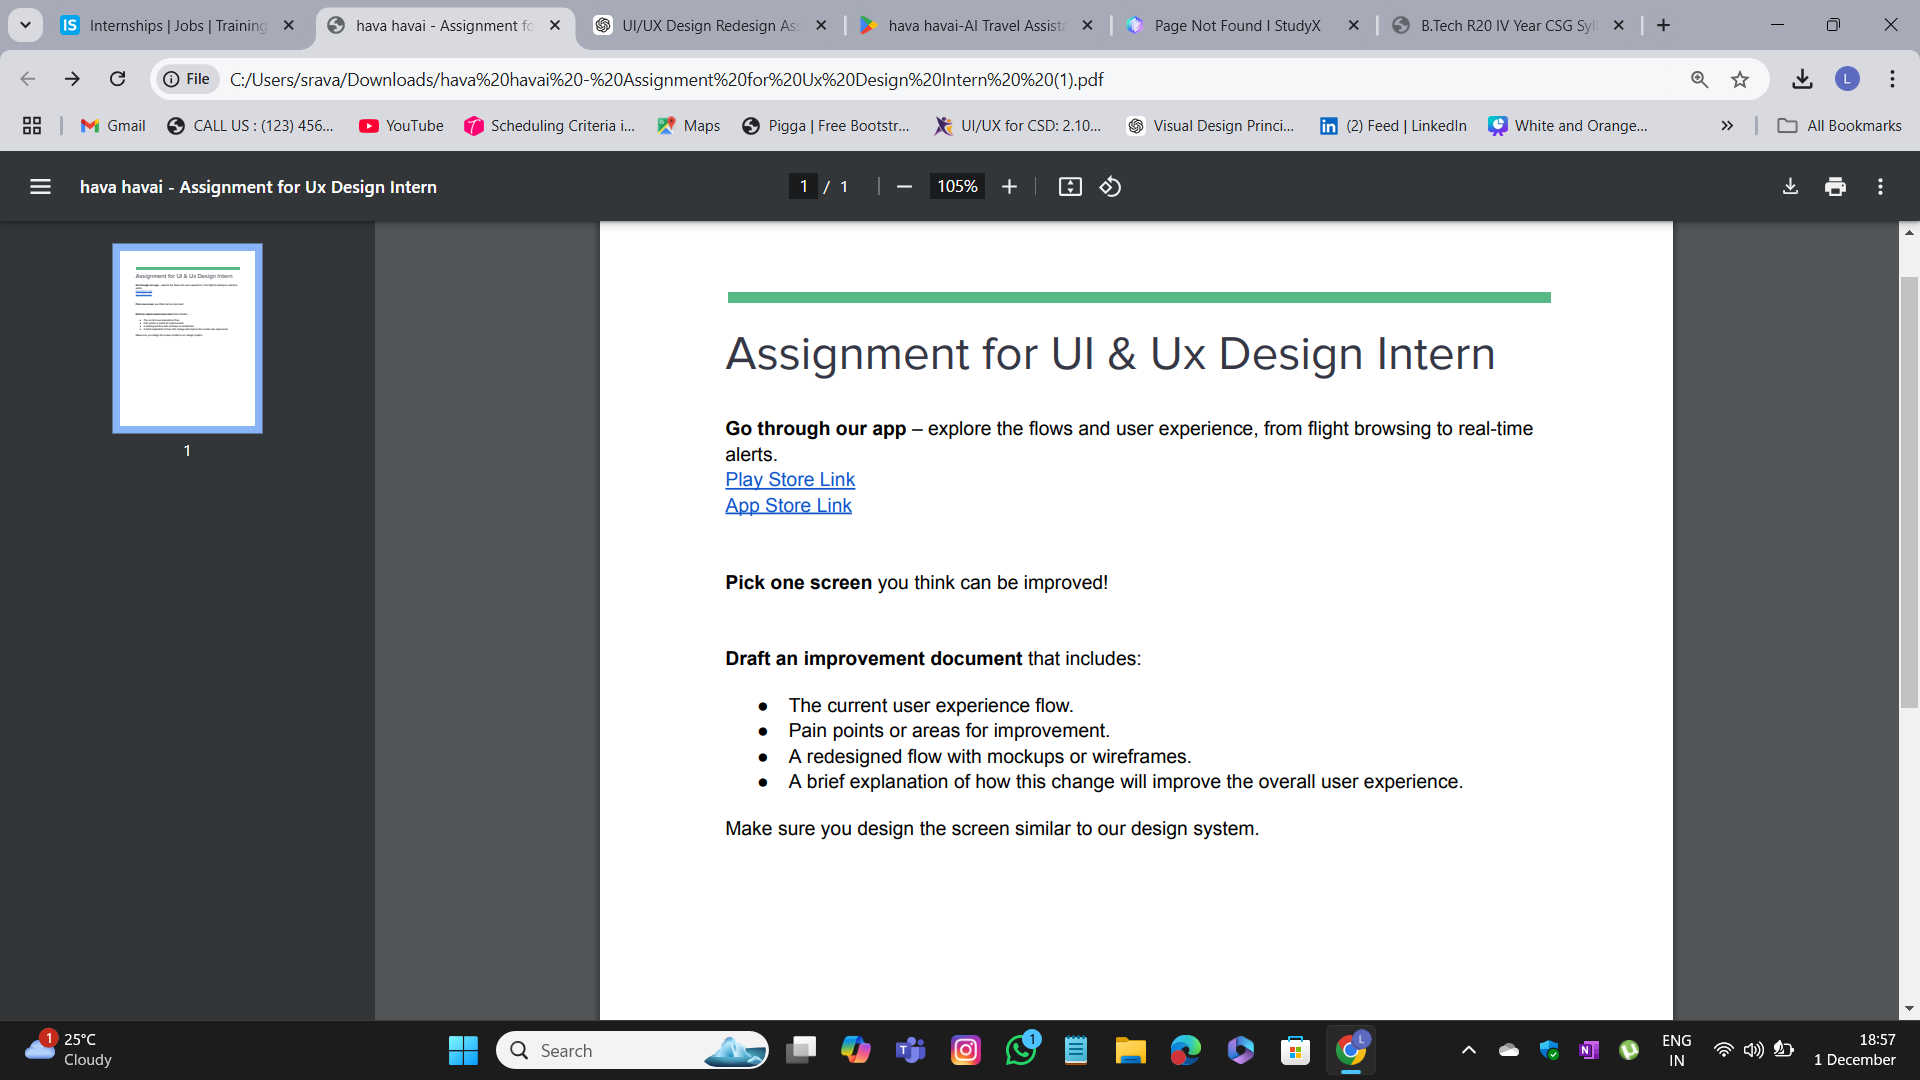Click the Fit to page icon
The image size is (1920, 1080).
[x=1070, y=187]
